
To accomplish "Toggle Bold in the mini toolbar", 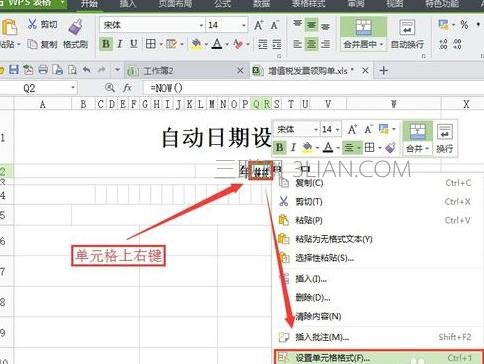I will click(280, 147).
